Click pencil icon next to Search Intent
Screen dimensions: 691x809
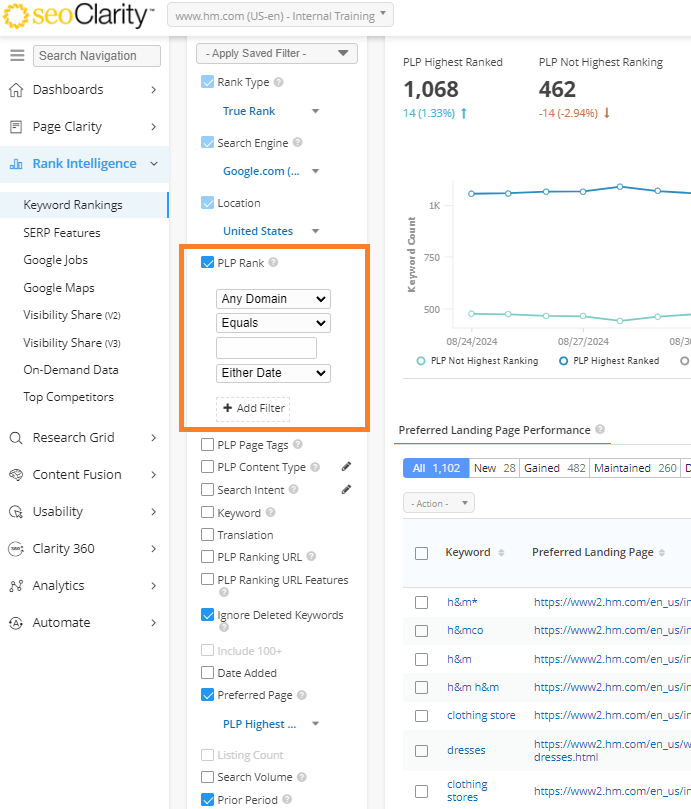(x=346, y=489)
